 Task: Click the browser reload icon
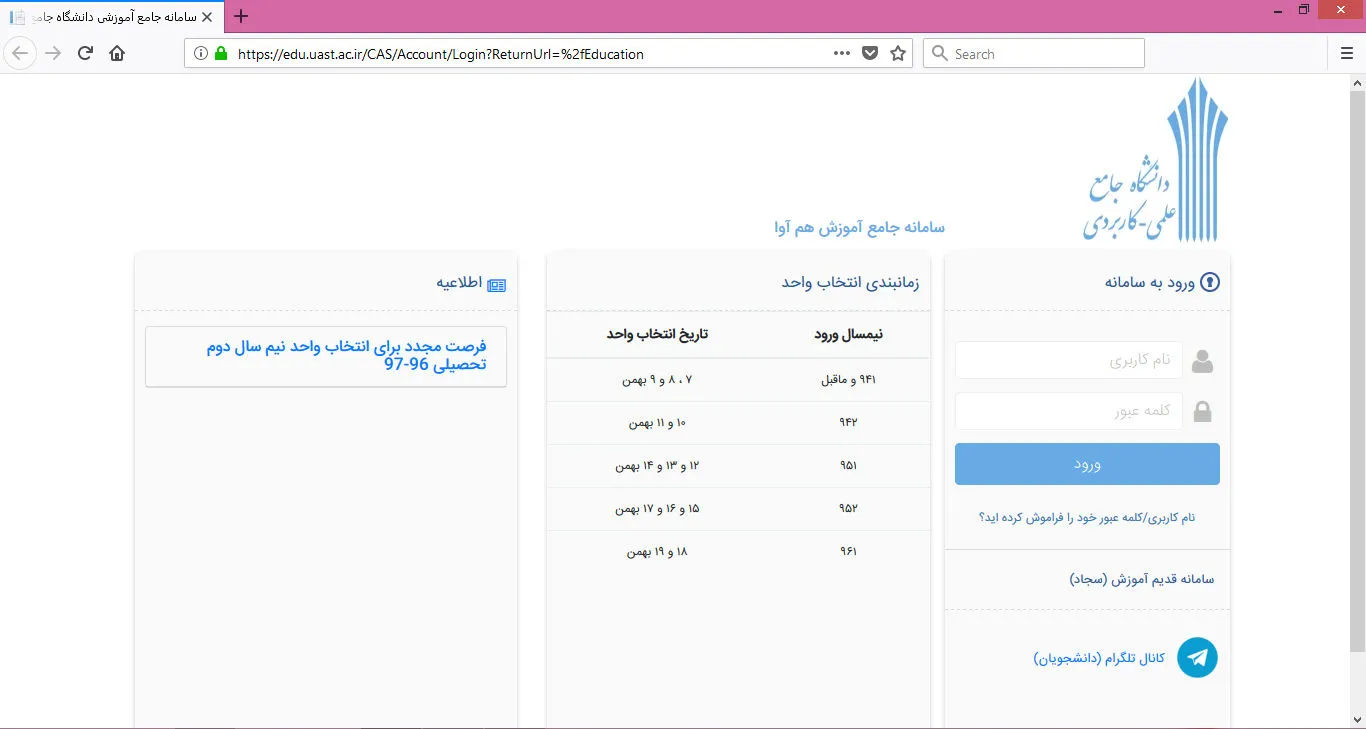86,54
